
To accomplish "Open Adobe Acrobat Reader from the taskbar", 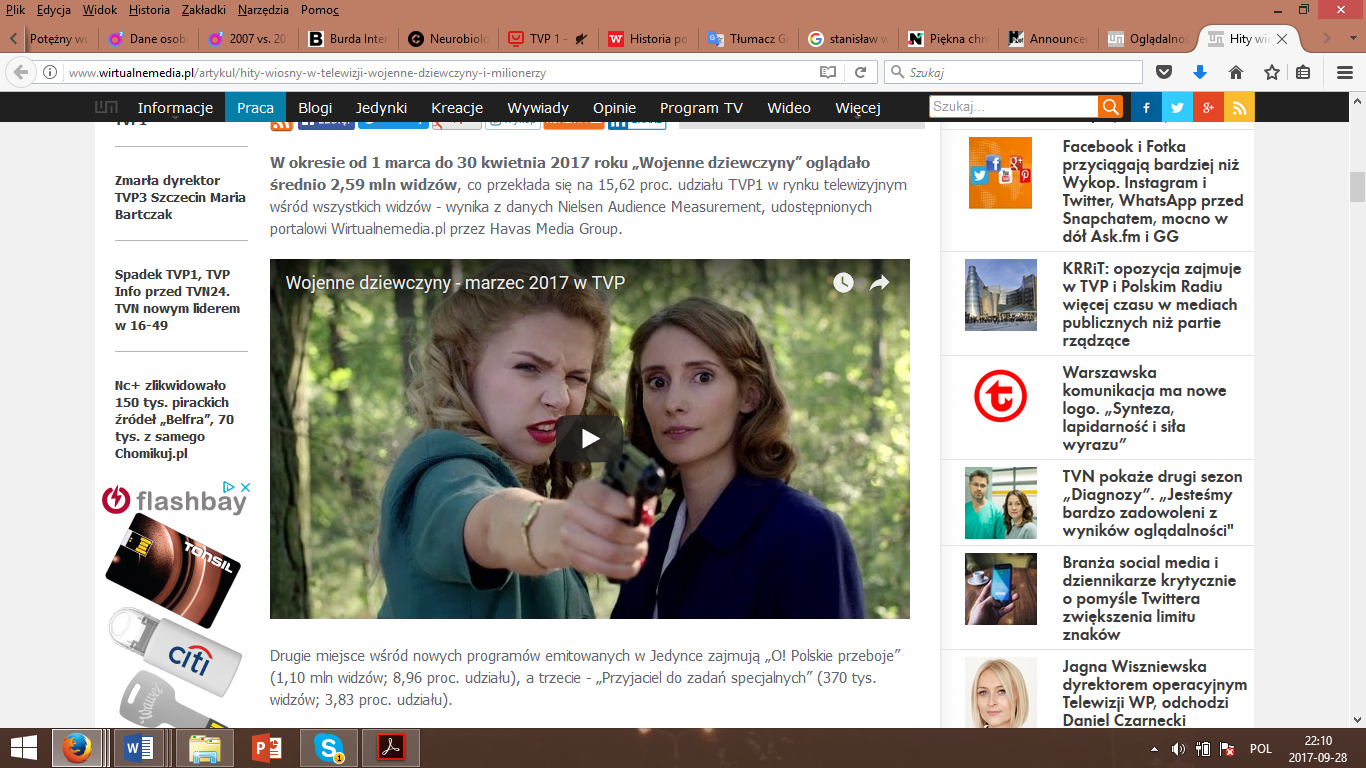I will (x=390, y=747).
